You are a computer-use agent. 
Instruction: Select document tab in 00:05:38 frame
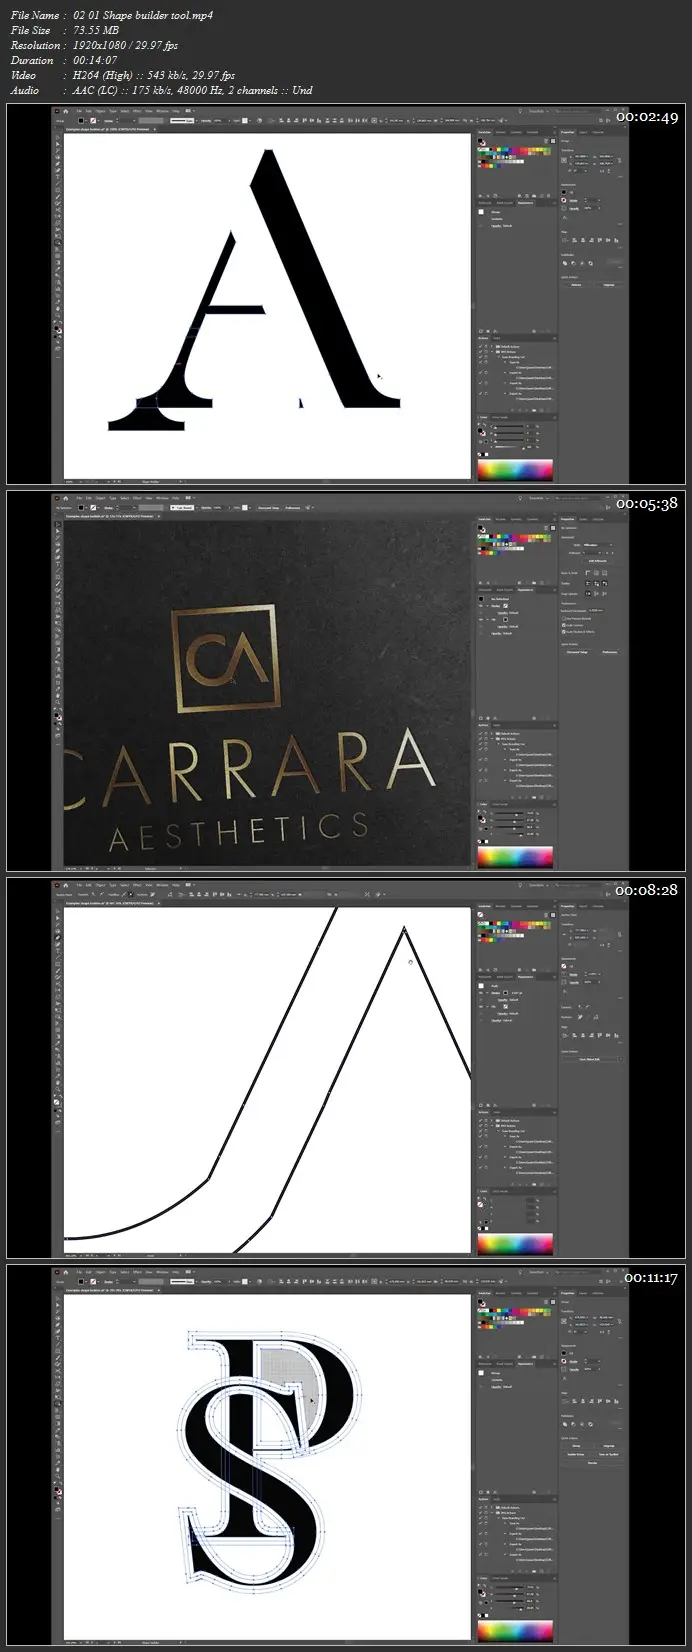[x=110, y=516]
